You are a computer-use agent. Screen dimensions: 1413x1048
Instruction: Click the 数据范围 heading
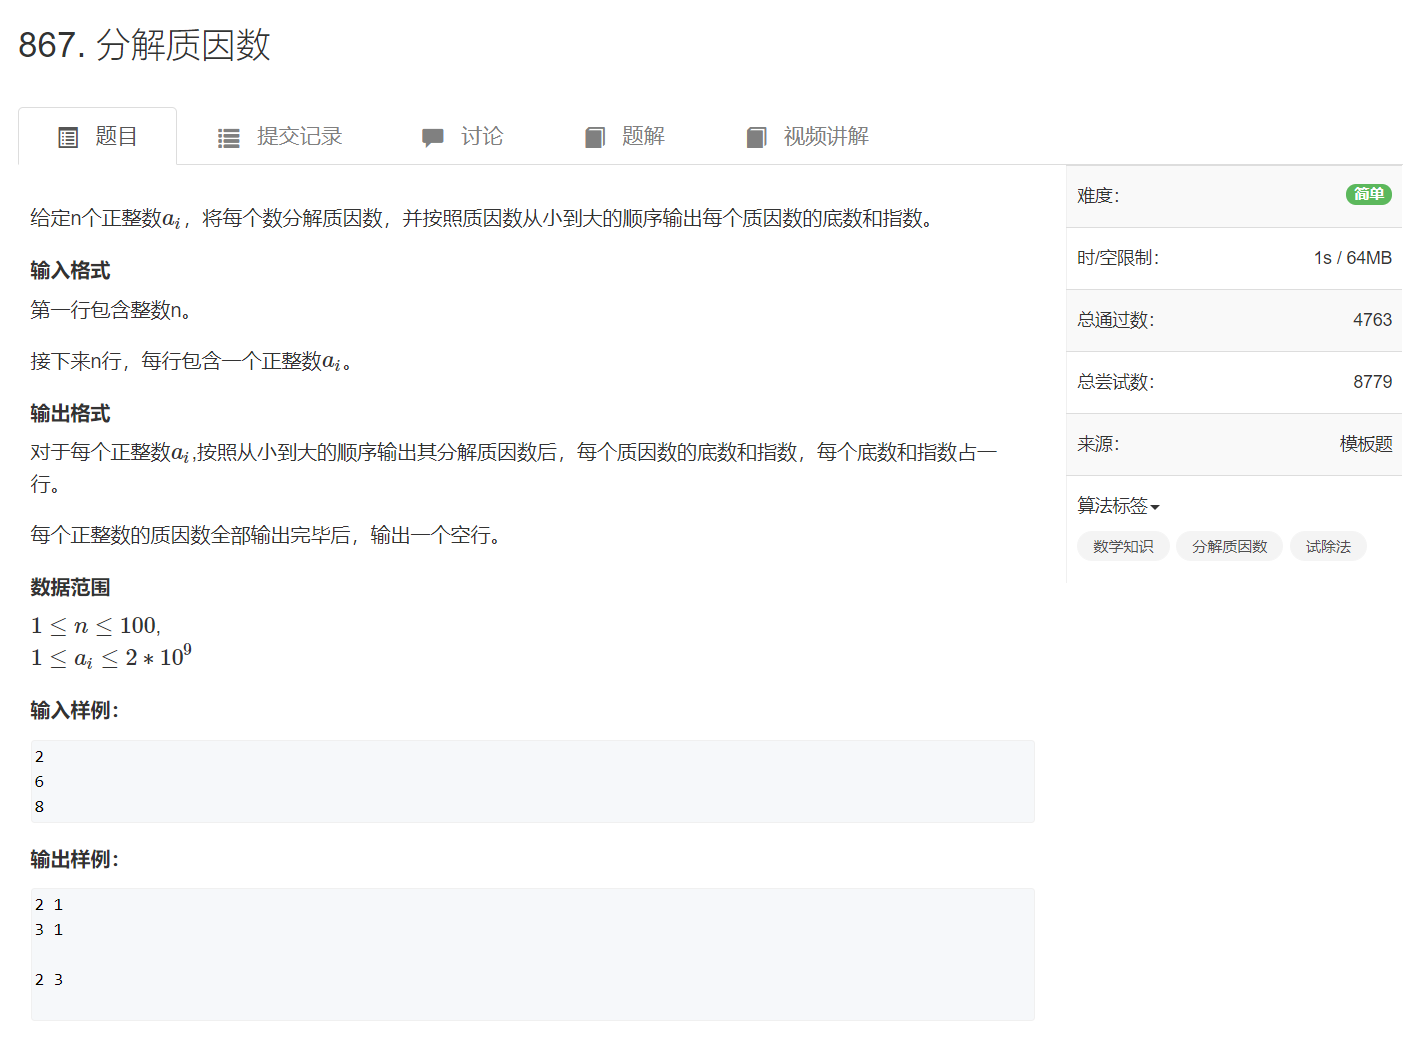70,588
